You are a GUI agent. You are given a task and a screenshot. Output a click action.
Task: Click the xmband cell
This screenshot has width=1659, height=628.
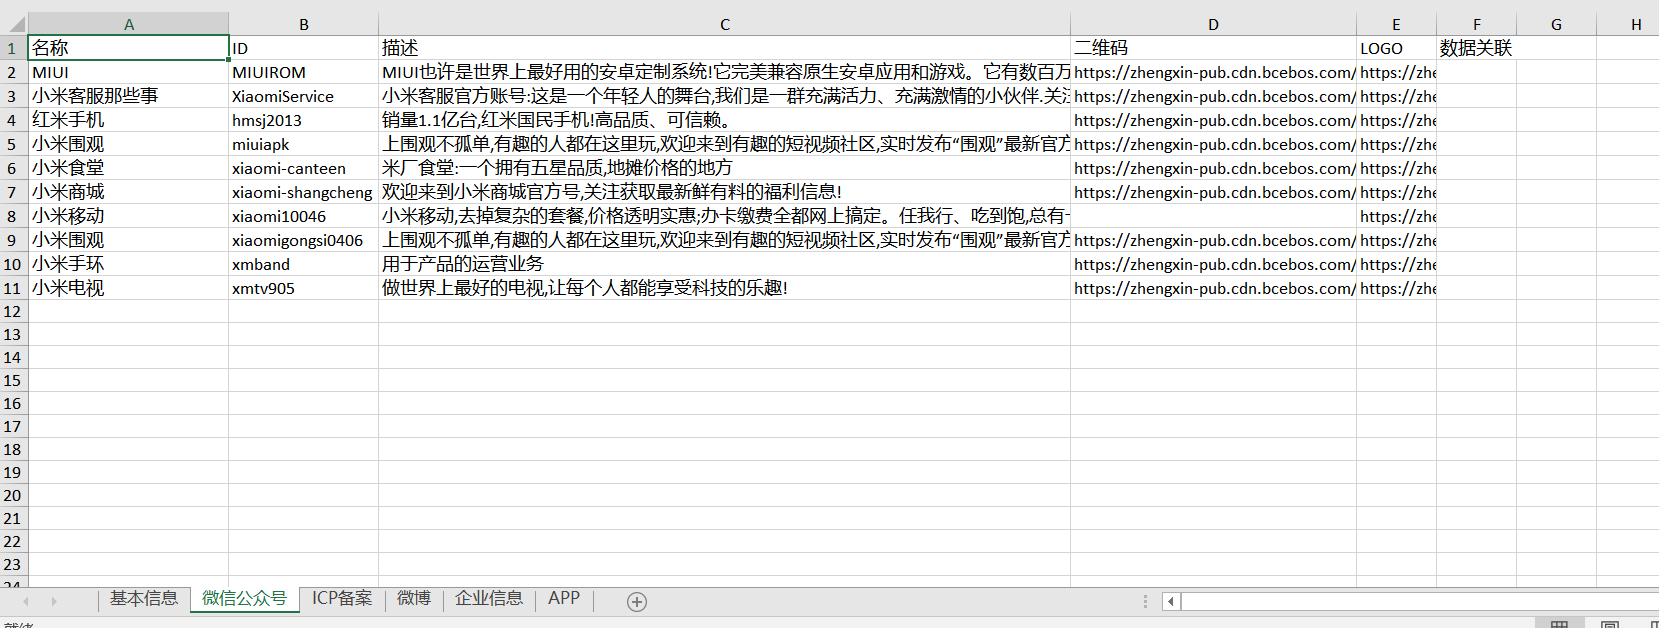pos(304,264)
